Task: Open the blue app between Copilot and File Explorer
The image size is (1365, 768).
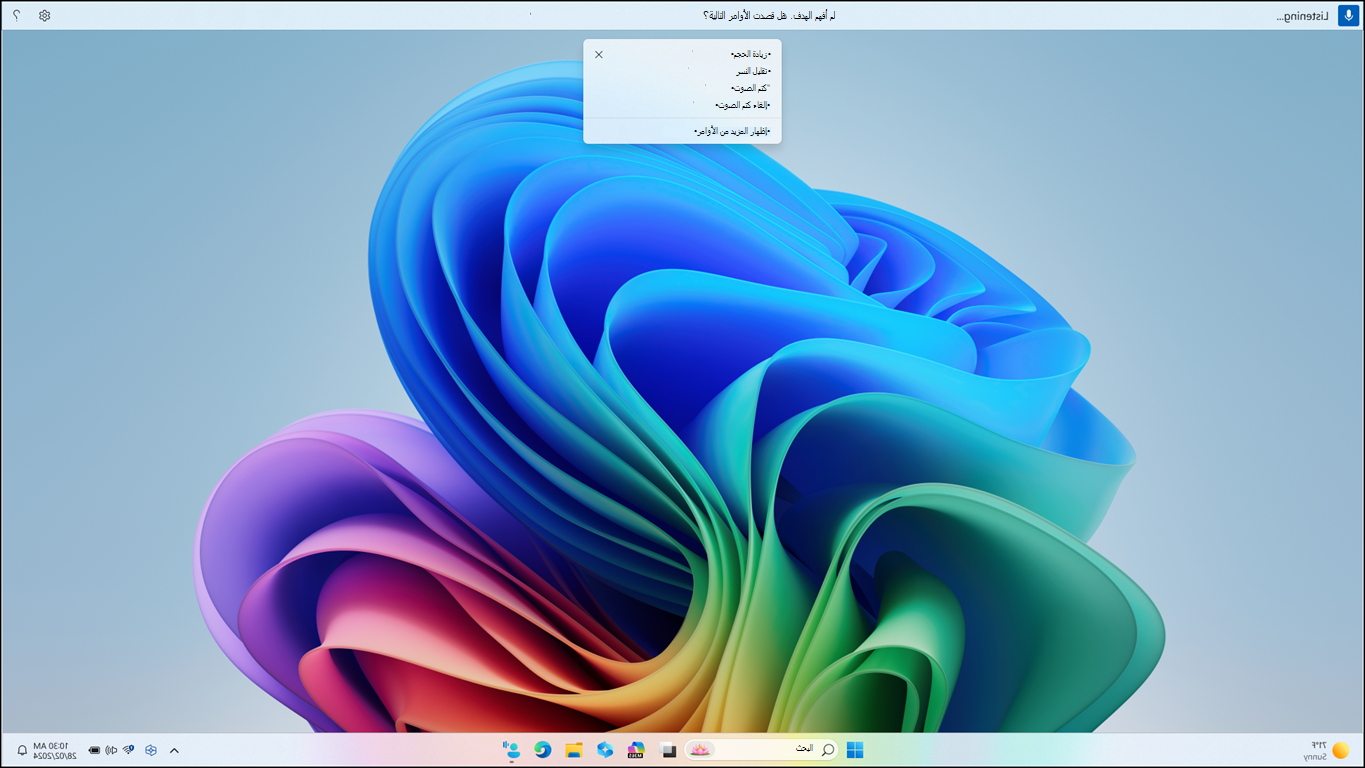Action: click(605, 750)
